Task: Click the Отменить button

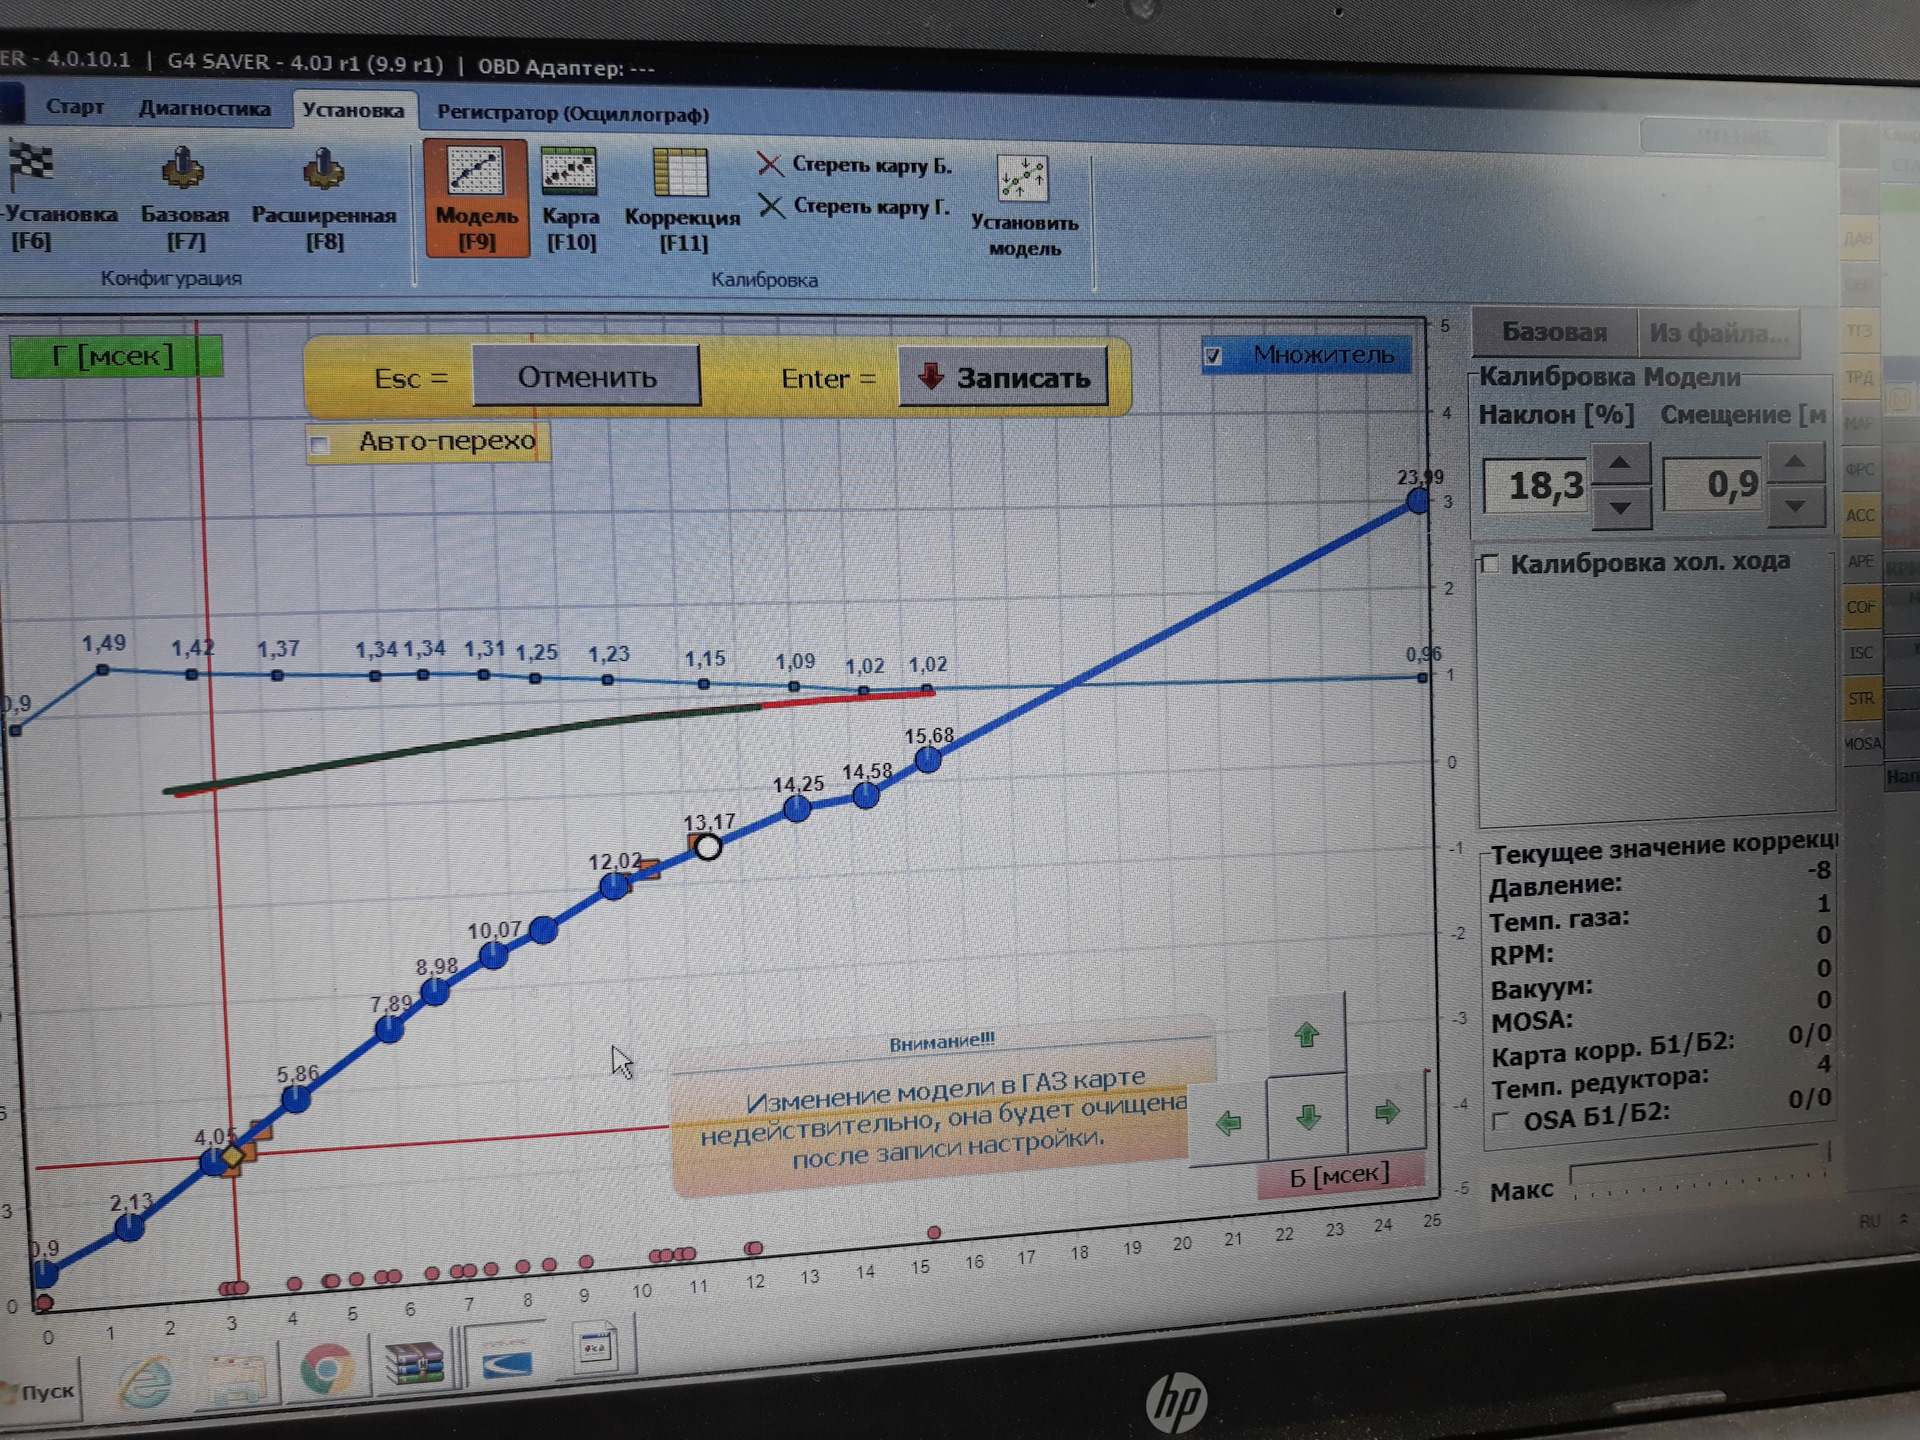Action: [x=586, y=377]
